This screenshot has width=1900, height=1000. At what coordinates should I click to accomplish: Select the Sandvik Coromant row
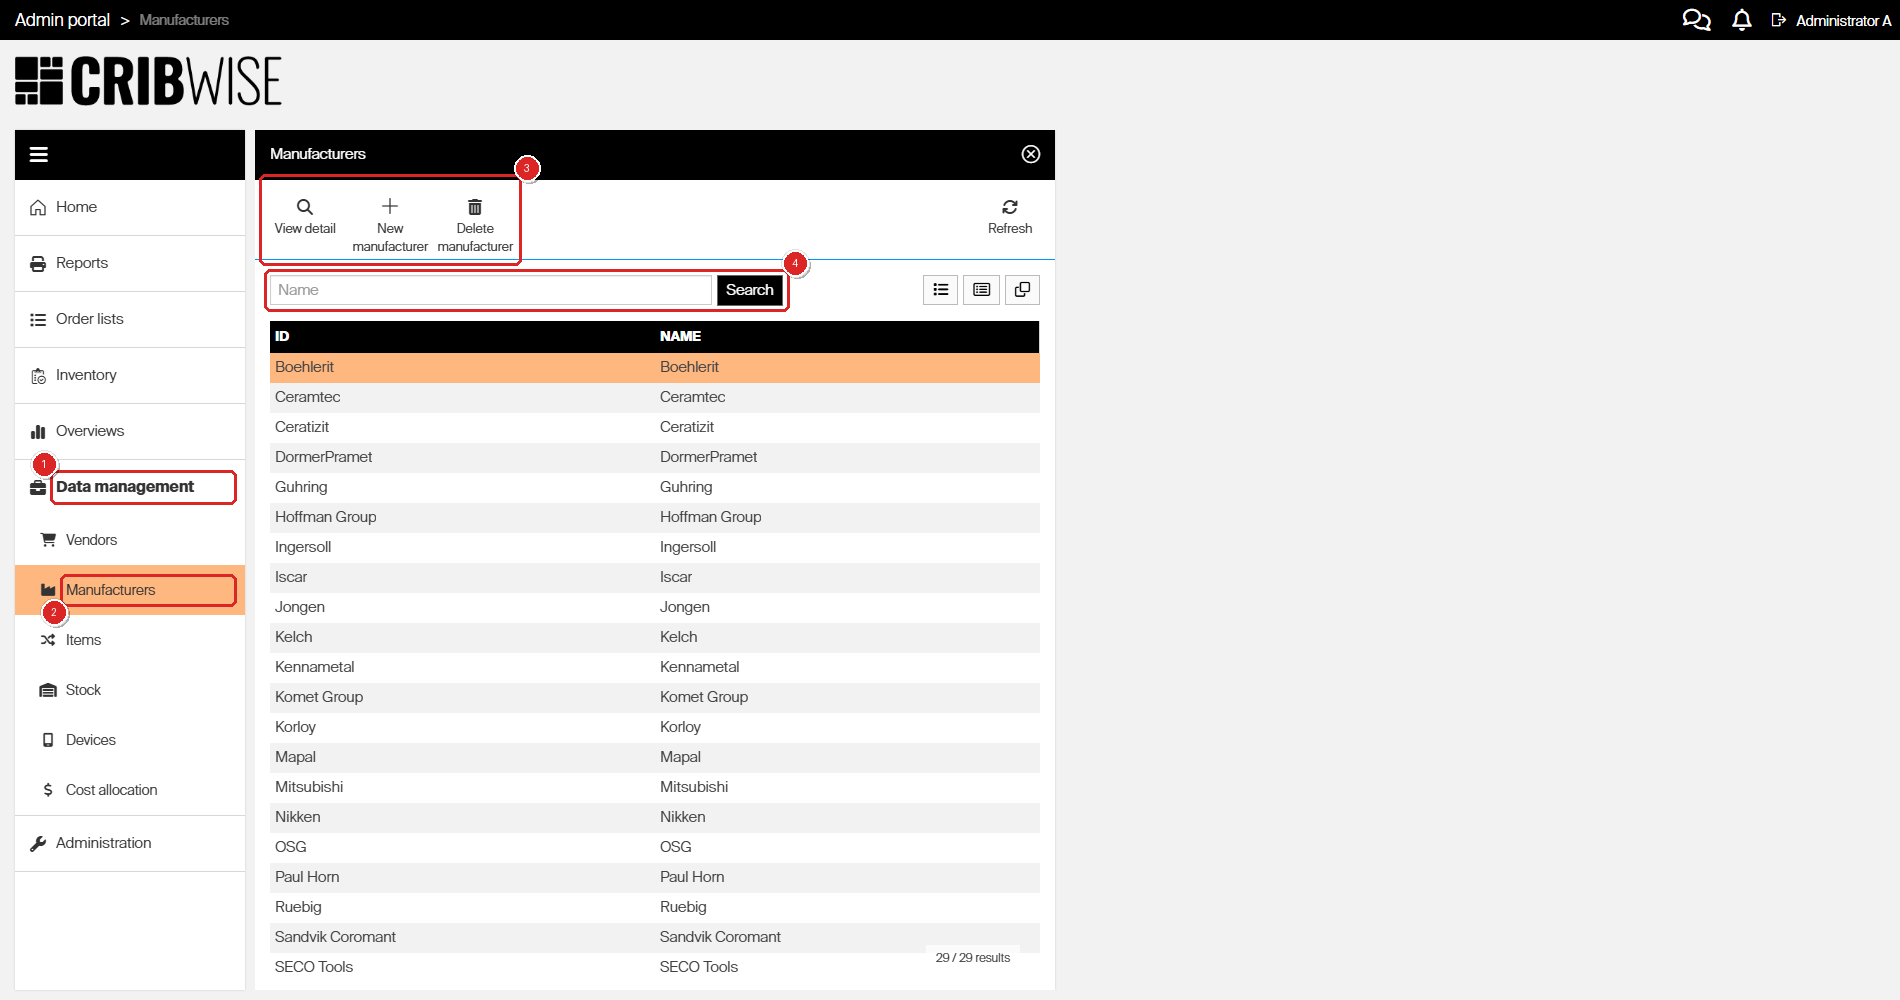click(x=655, y=937)
